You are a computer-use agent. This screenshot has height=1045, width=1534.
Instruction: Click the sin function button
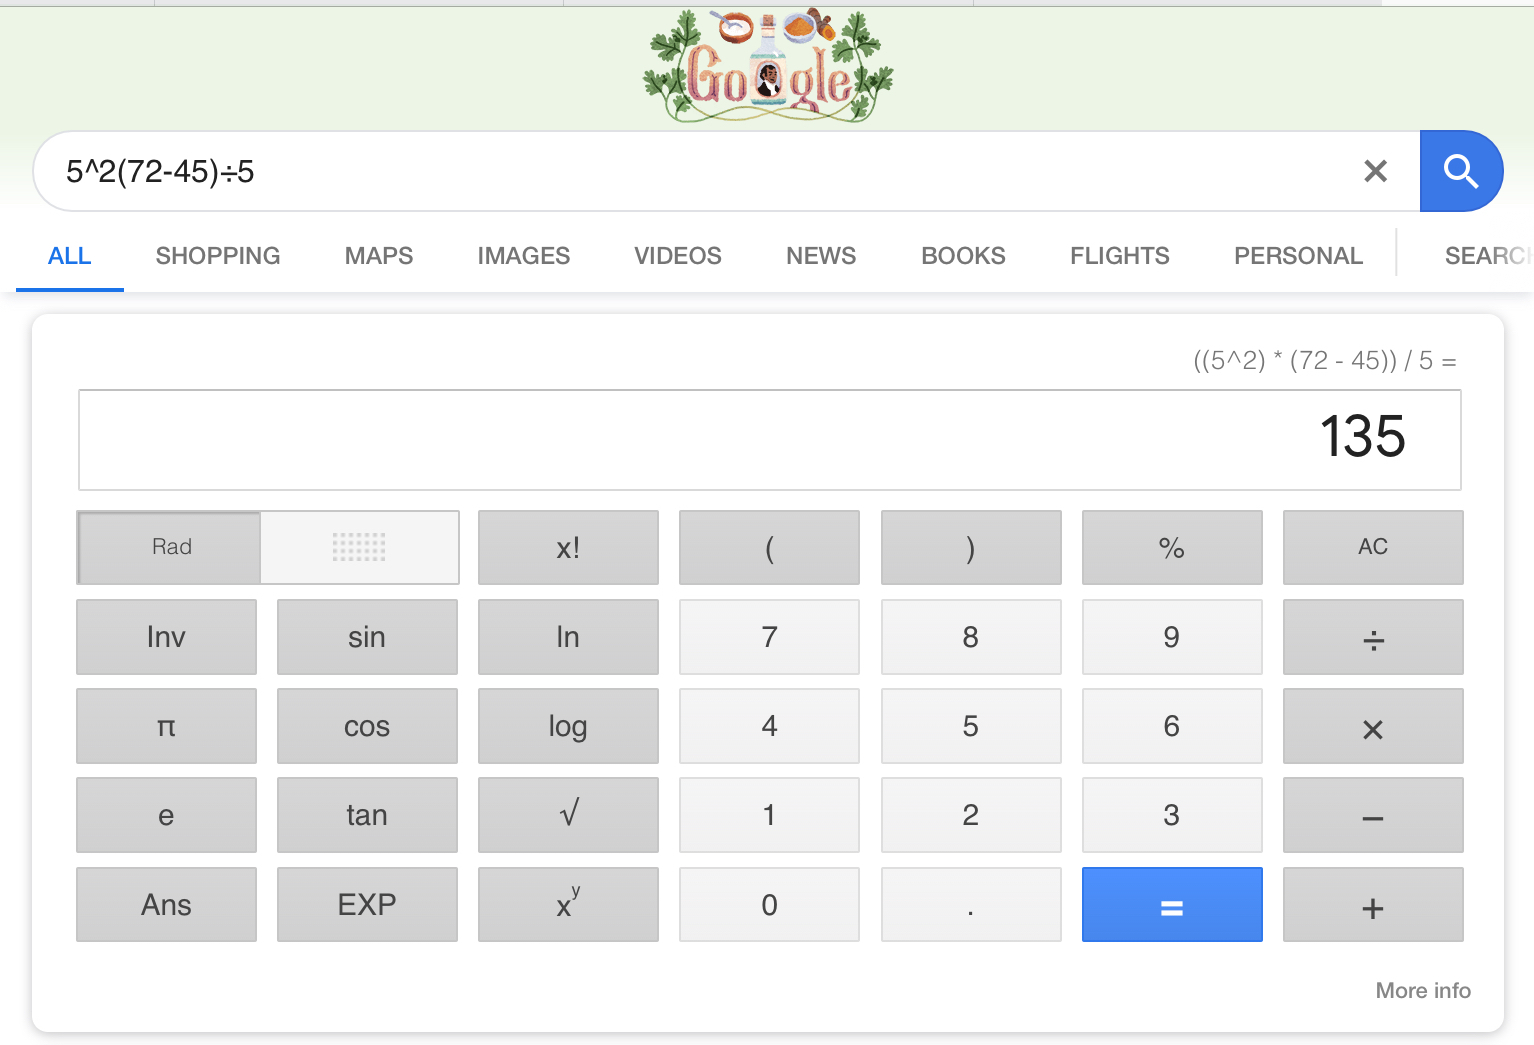tap(367, 637)
